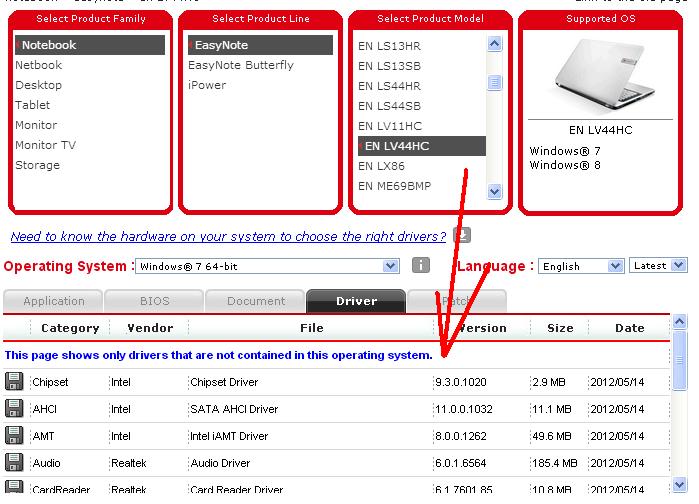
Task: Click product model list scroll-up arrow
Action: (x=494, y=44)
